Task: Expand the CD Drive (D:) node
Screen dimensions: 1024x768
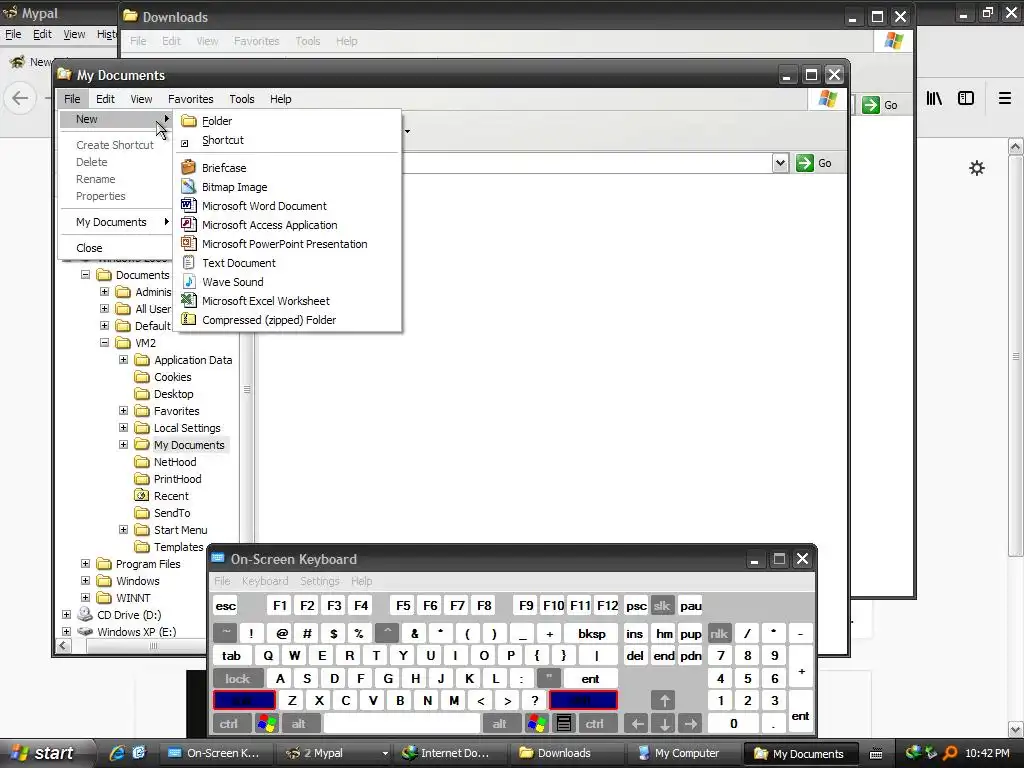Action: click(67, 614)
